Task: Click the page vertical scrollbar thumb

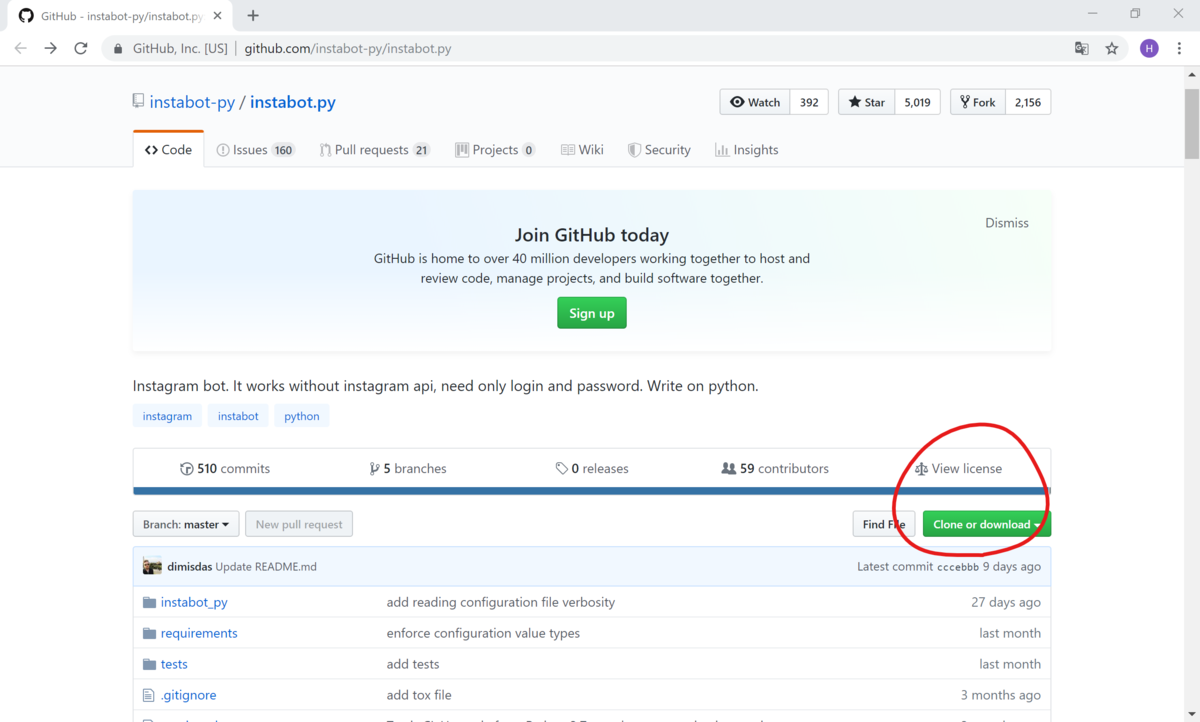Action: coord(1192,123)
